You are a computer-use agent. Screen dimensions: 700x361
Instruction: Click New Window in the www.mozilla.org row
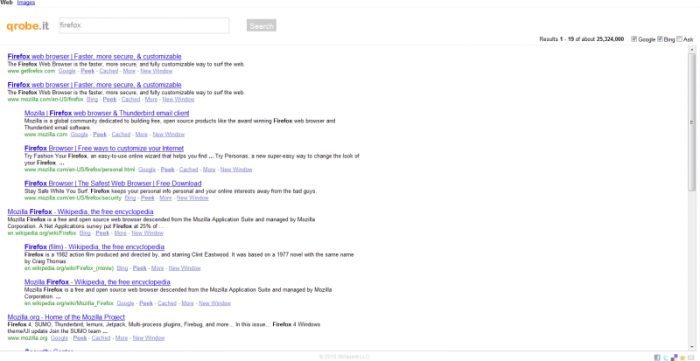149,338
